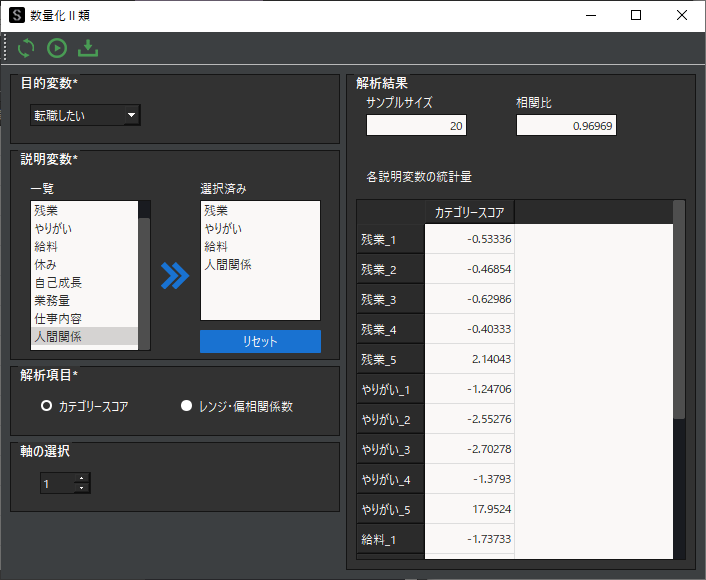Click the やりがい_3 row header

(x=390, y=449)
